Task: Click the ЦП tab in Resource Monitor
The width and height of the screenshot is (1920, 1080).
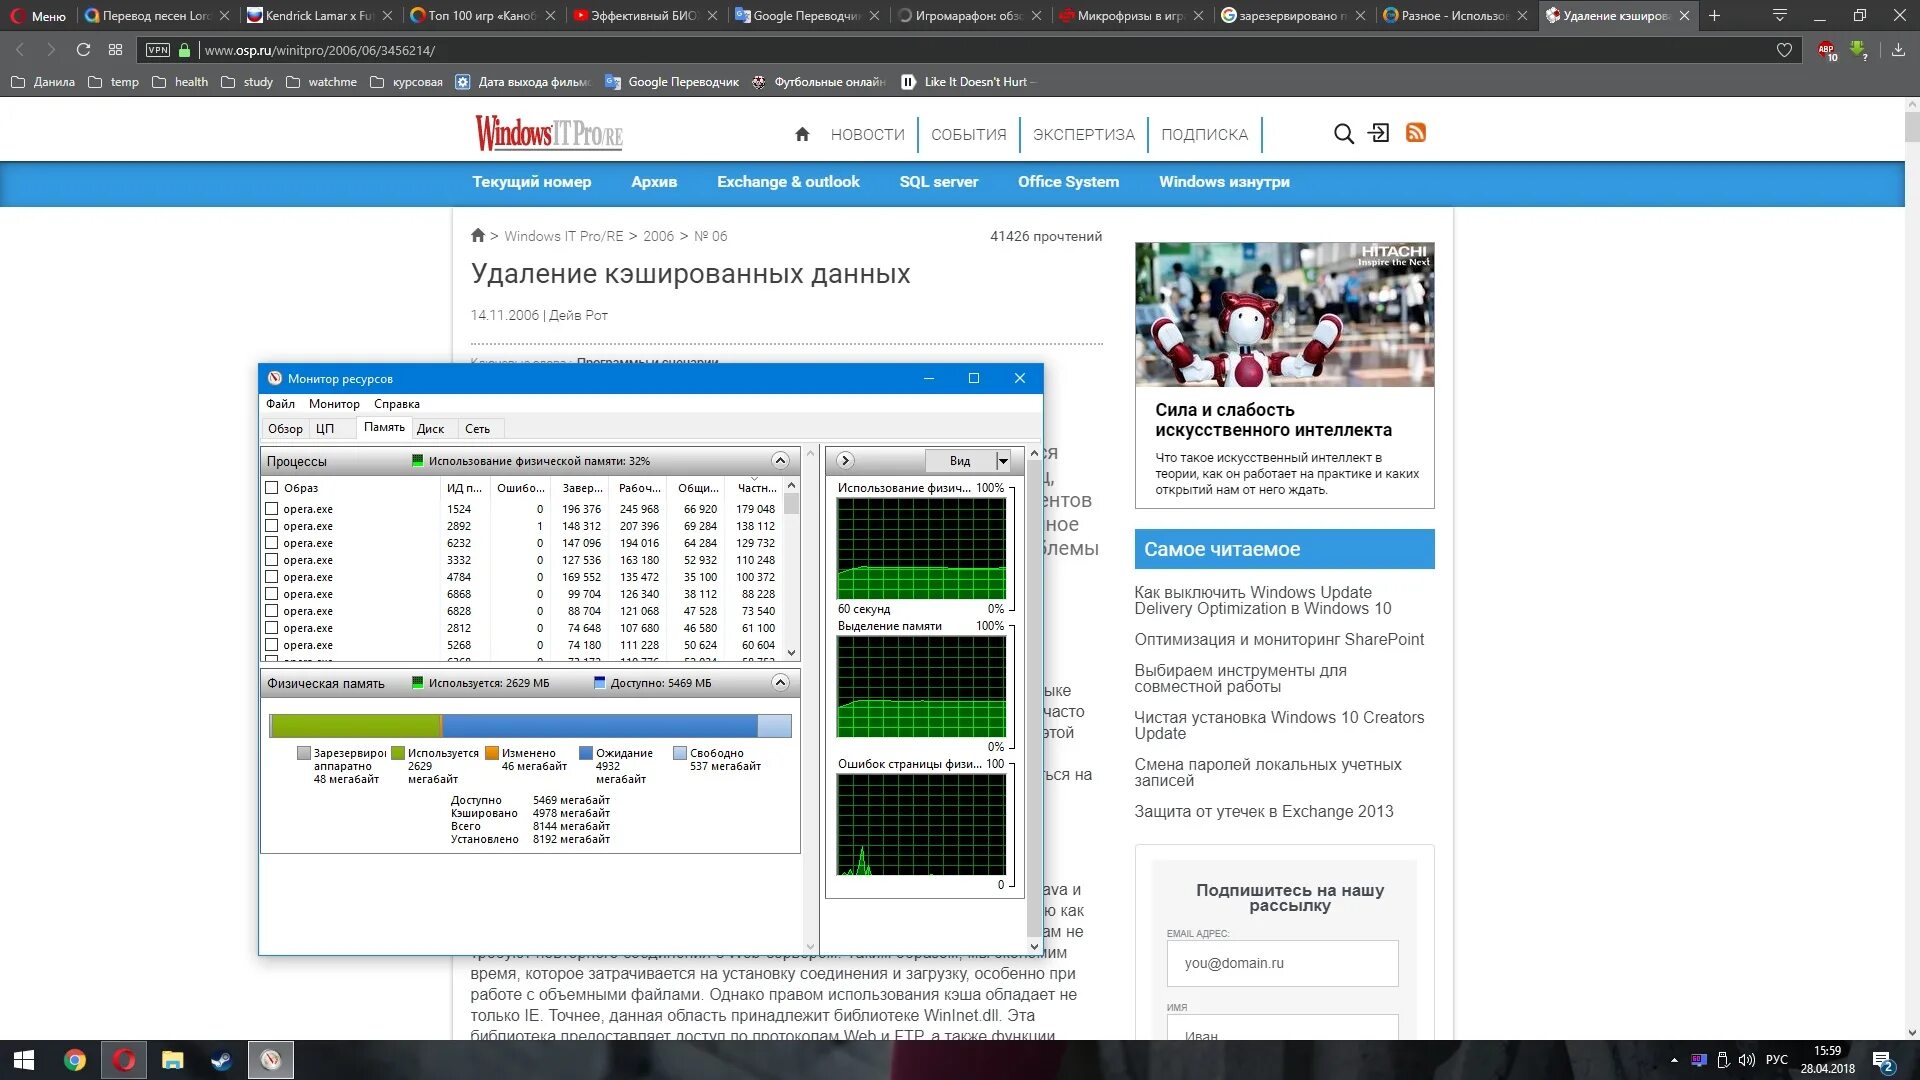Action: tap(326, 427)
